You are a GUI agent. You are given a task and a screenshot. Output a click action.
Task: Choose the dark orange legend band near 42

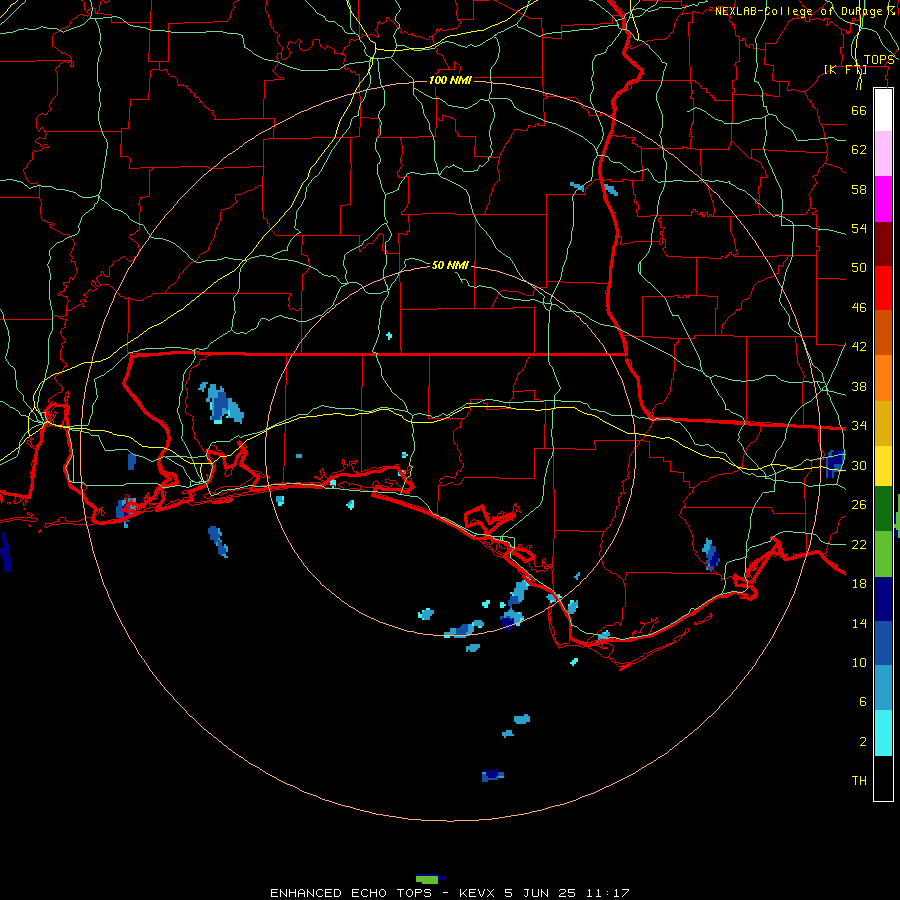(x=883, y=333)
